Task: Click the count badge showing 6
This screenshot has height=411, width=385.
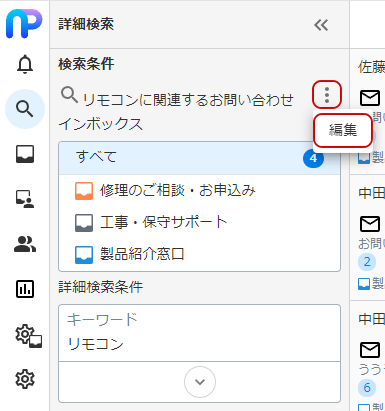Action: click(367, 388)
